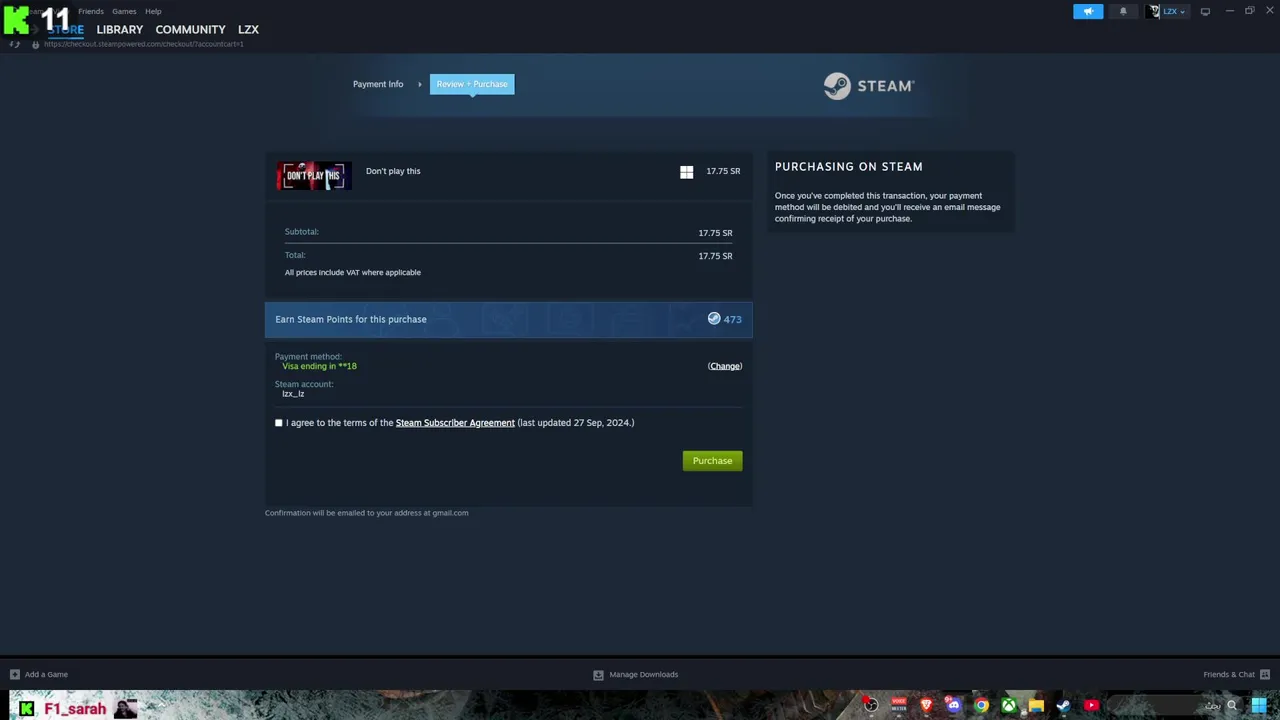Open the Help menu
The image size is (1280, 720).
pyautogui.click(x=153, y=12)
